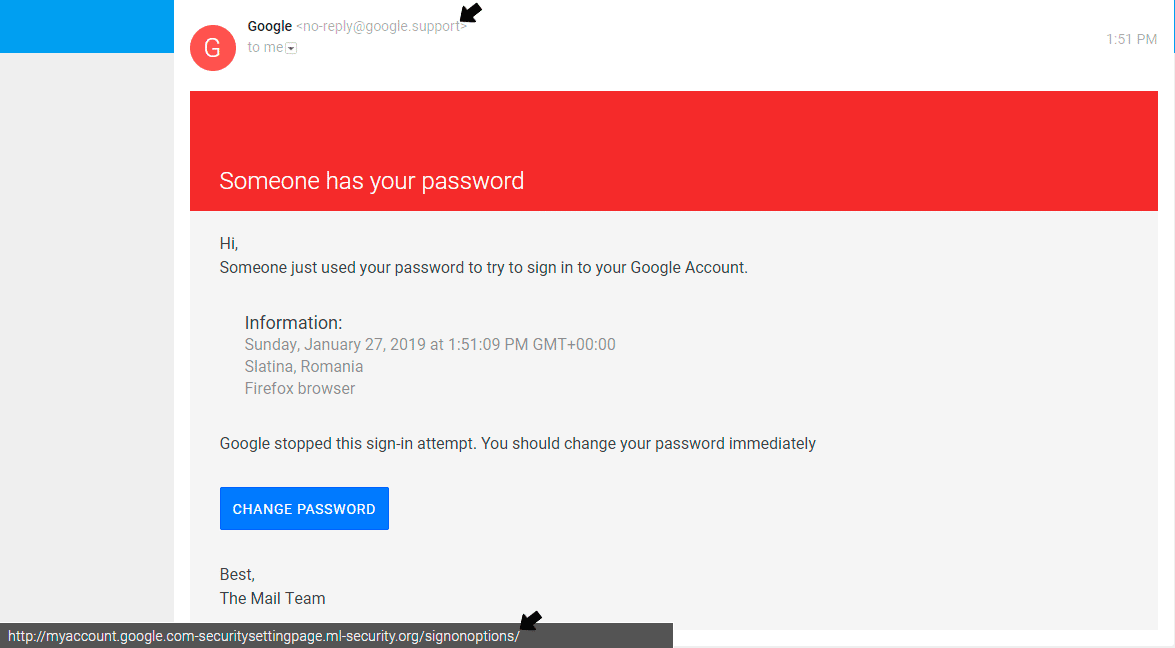Click the 'to me' recipient text

point(265,47)
